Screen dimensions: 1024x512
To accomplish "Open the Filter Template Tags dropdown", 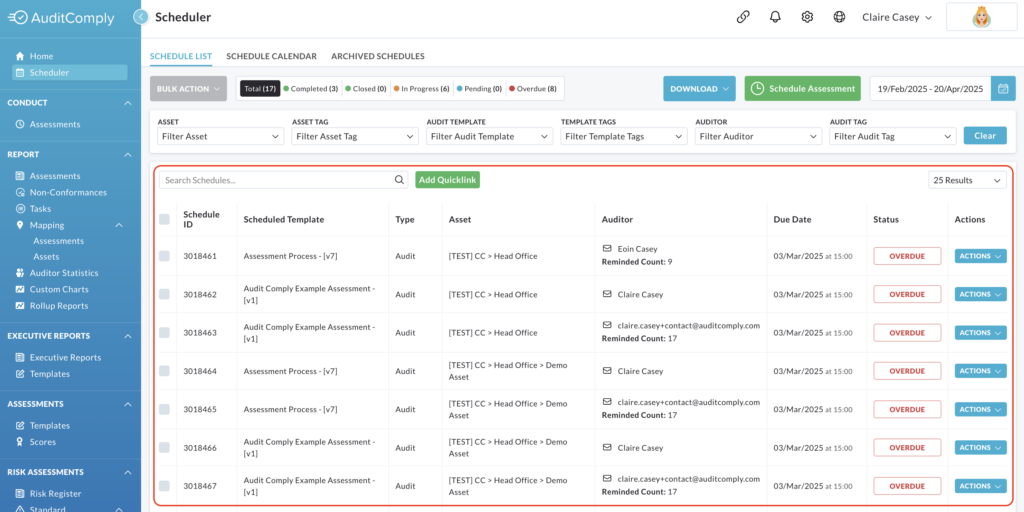I will click(624, 136).
